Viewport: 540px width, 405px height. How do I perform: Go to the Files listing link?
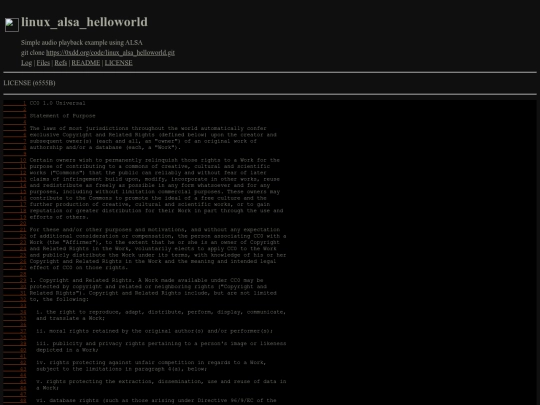43,63
